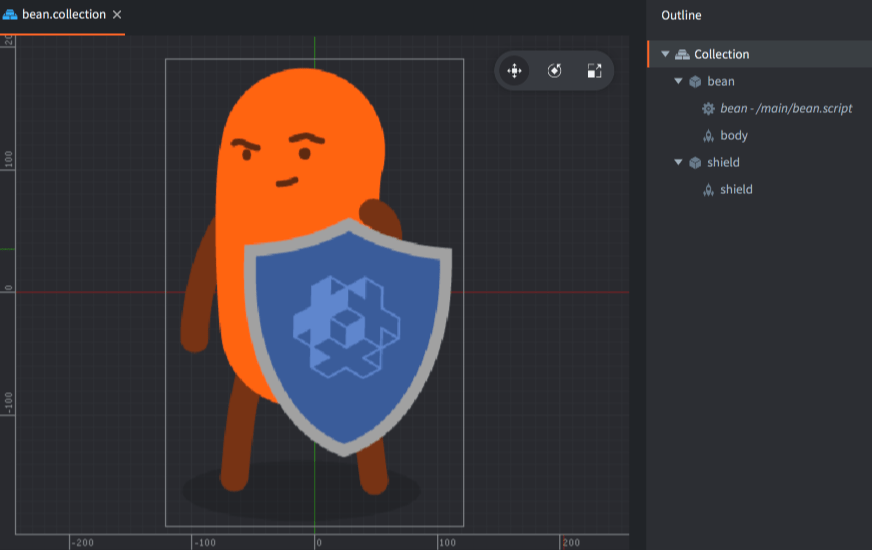872x550 pixels.
Task: Select the body sprite in Outline
Action: tap(734, 135)
